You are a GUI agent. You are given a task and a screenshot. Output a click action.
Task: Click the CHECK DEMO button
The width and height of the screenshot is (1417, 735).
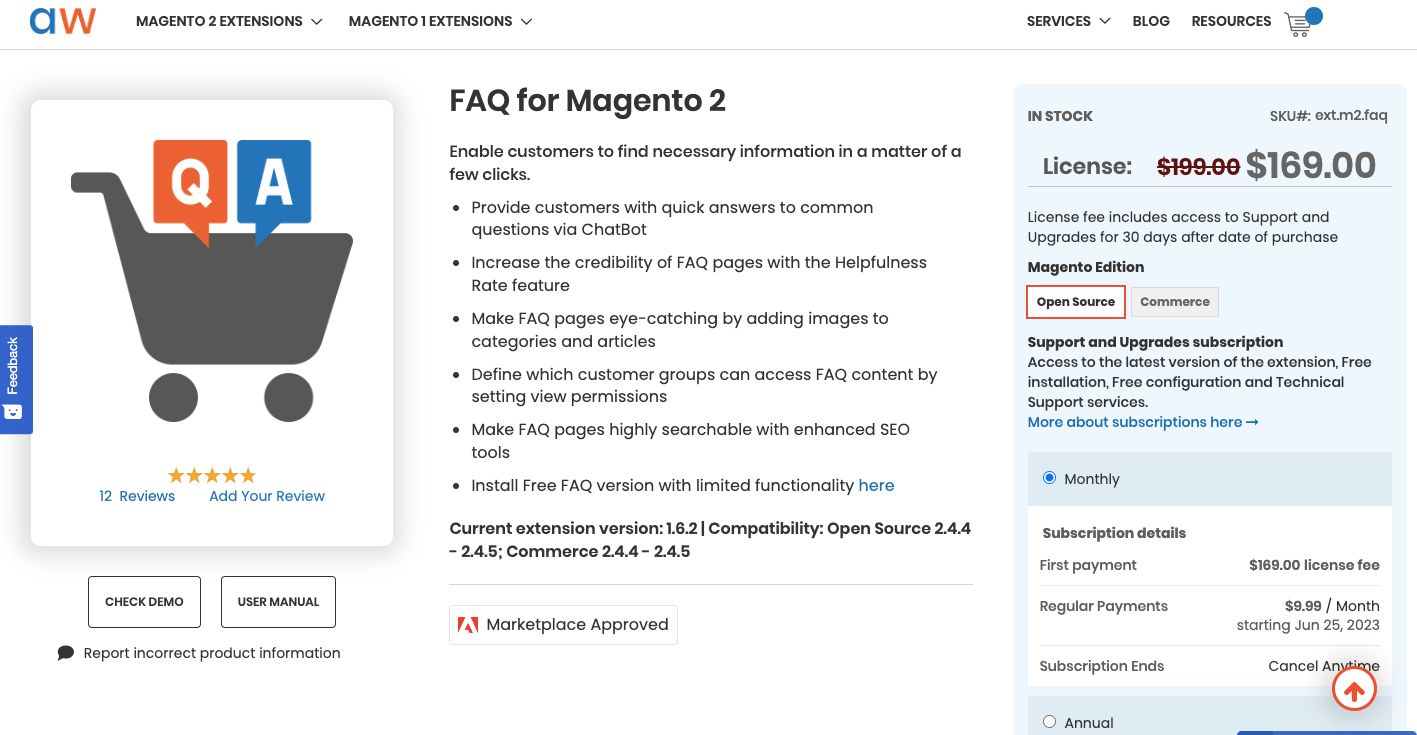[144, 601]
